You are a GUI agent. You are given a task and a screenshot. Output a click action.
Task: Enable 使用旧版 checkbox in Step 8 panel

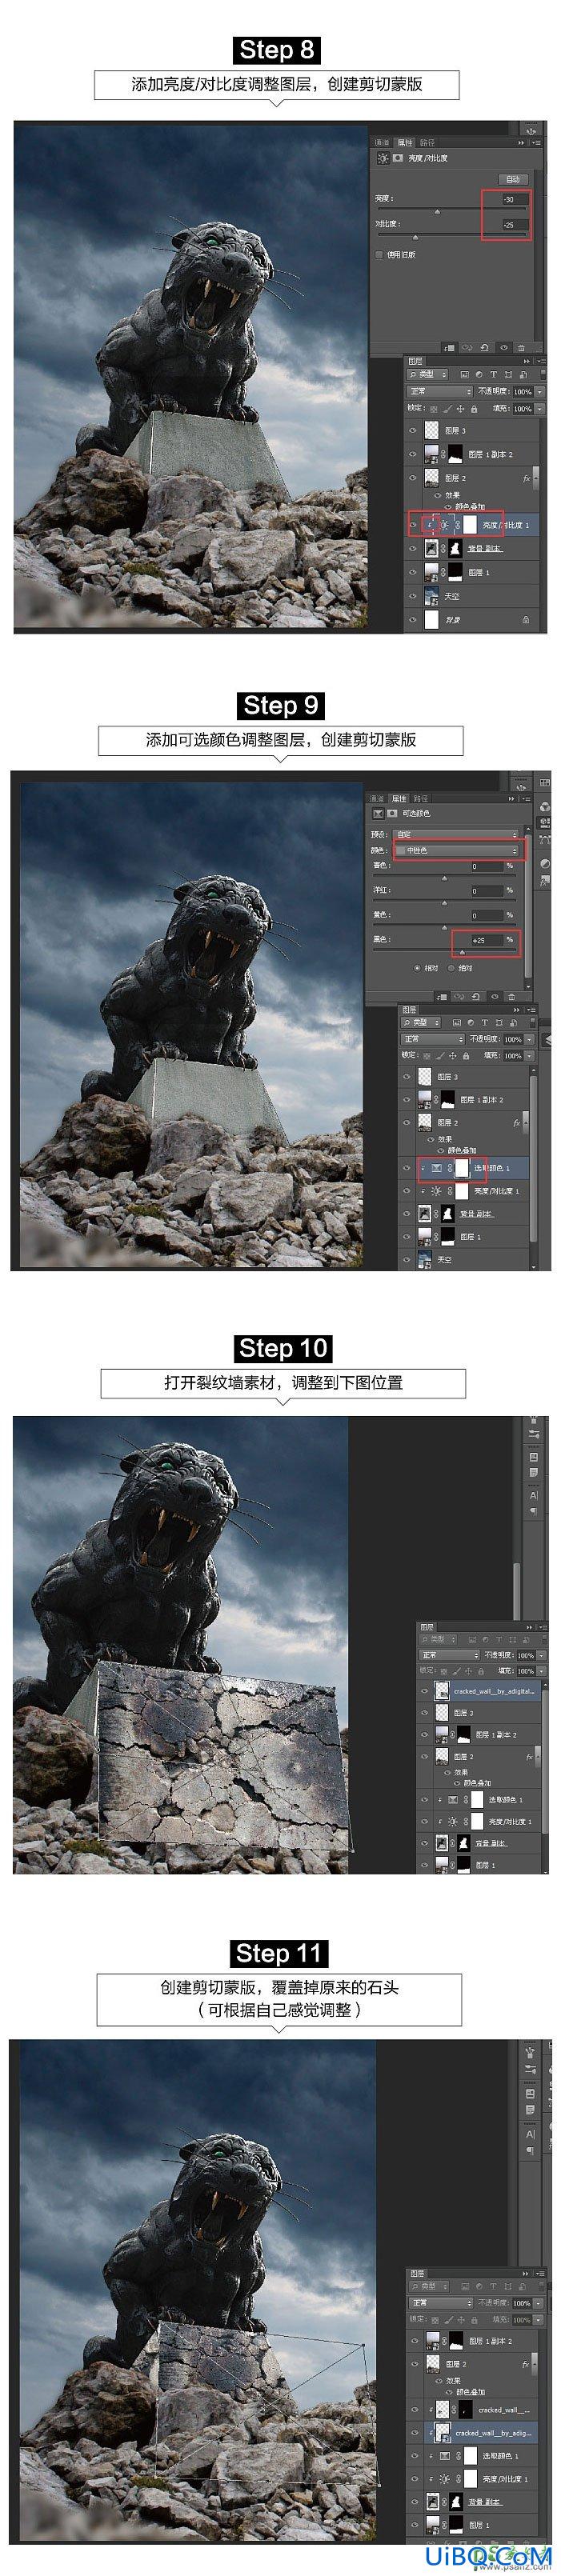tap(379, 254)
